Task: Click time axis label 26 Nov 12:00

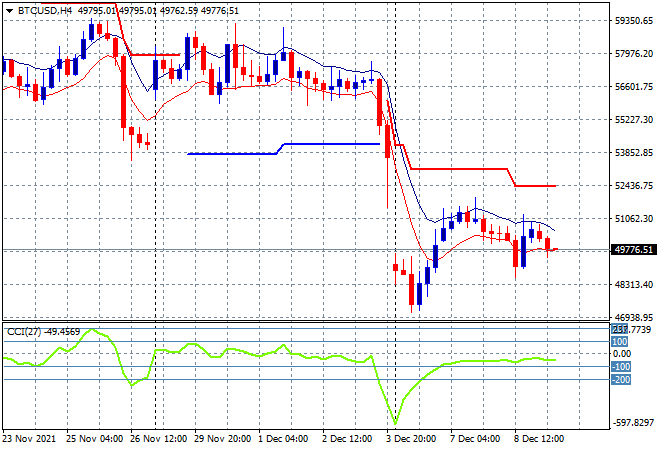Action: pos(159,438)
